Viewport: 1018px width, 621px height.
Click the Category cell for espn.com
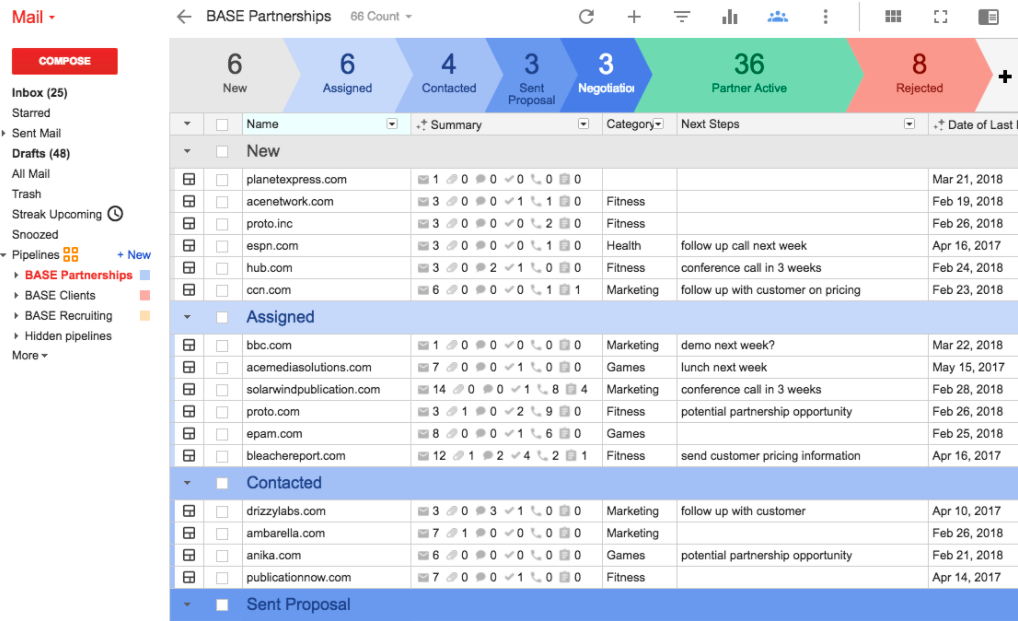coord(639,246)
